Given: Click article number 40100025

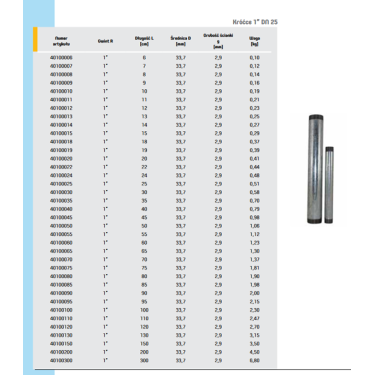Looking at the screenshot, I should click(x=61, y=184).
